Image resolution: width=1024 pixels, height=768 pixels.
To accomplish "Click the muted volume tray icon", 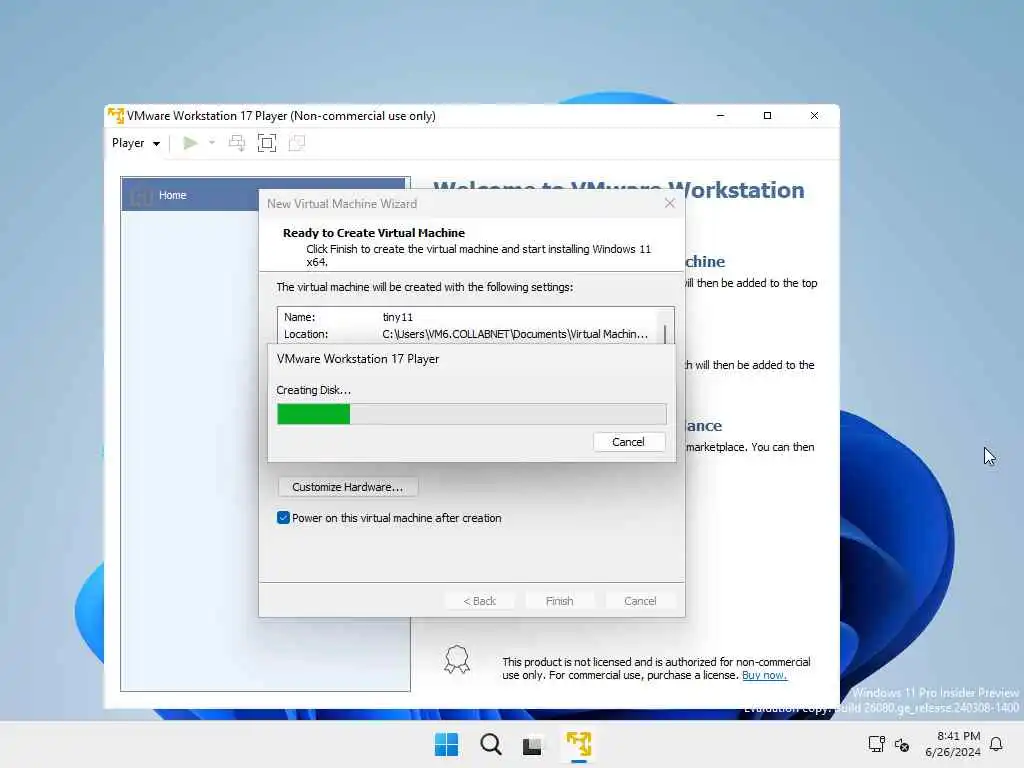I will 902,744.
